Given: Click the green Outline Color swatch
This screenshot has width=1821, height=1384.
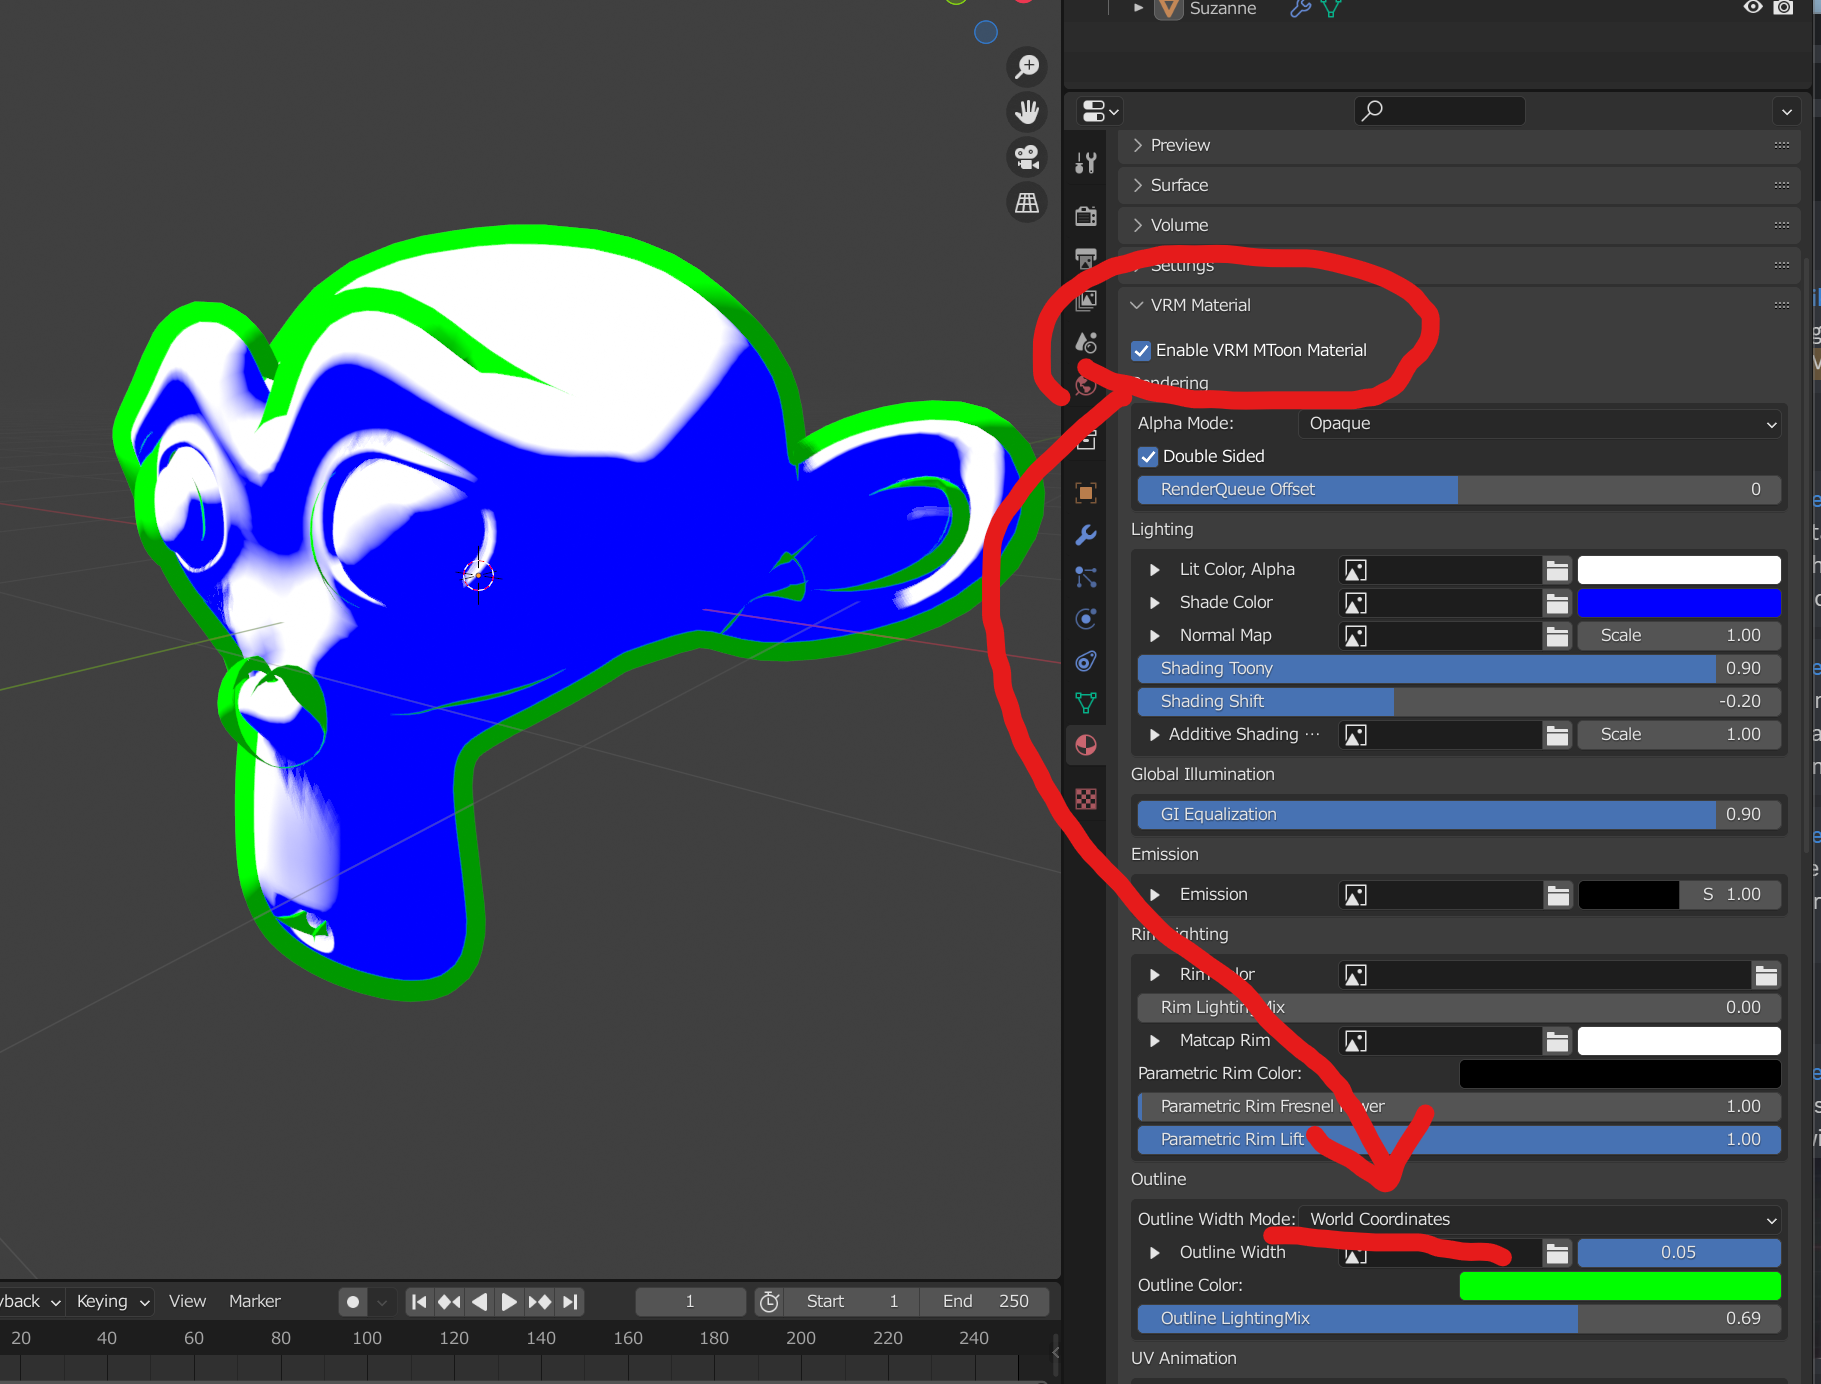Looking at the screenshot, I should point(1618,1285).
